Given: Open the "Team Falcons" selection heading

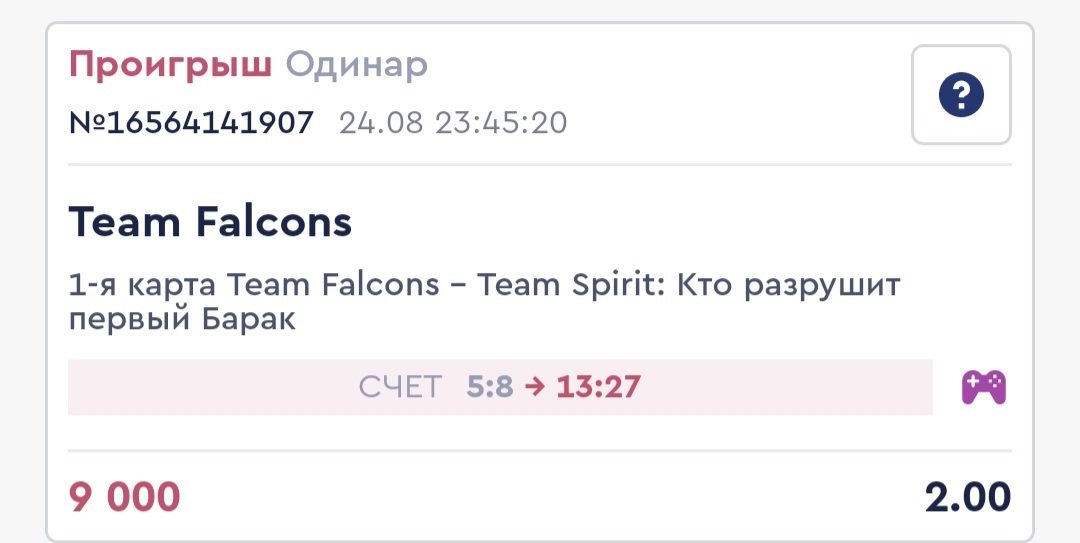Looking at the screenshot, I should click(x=210, y=222).
